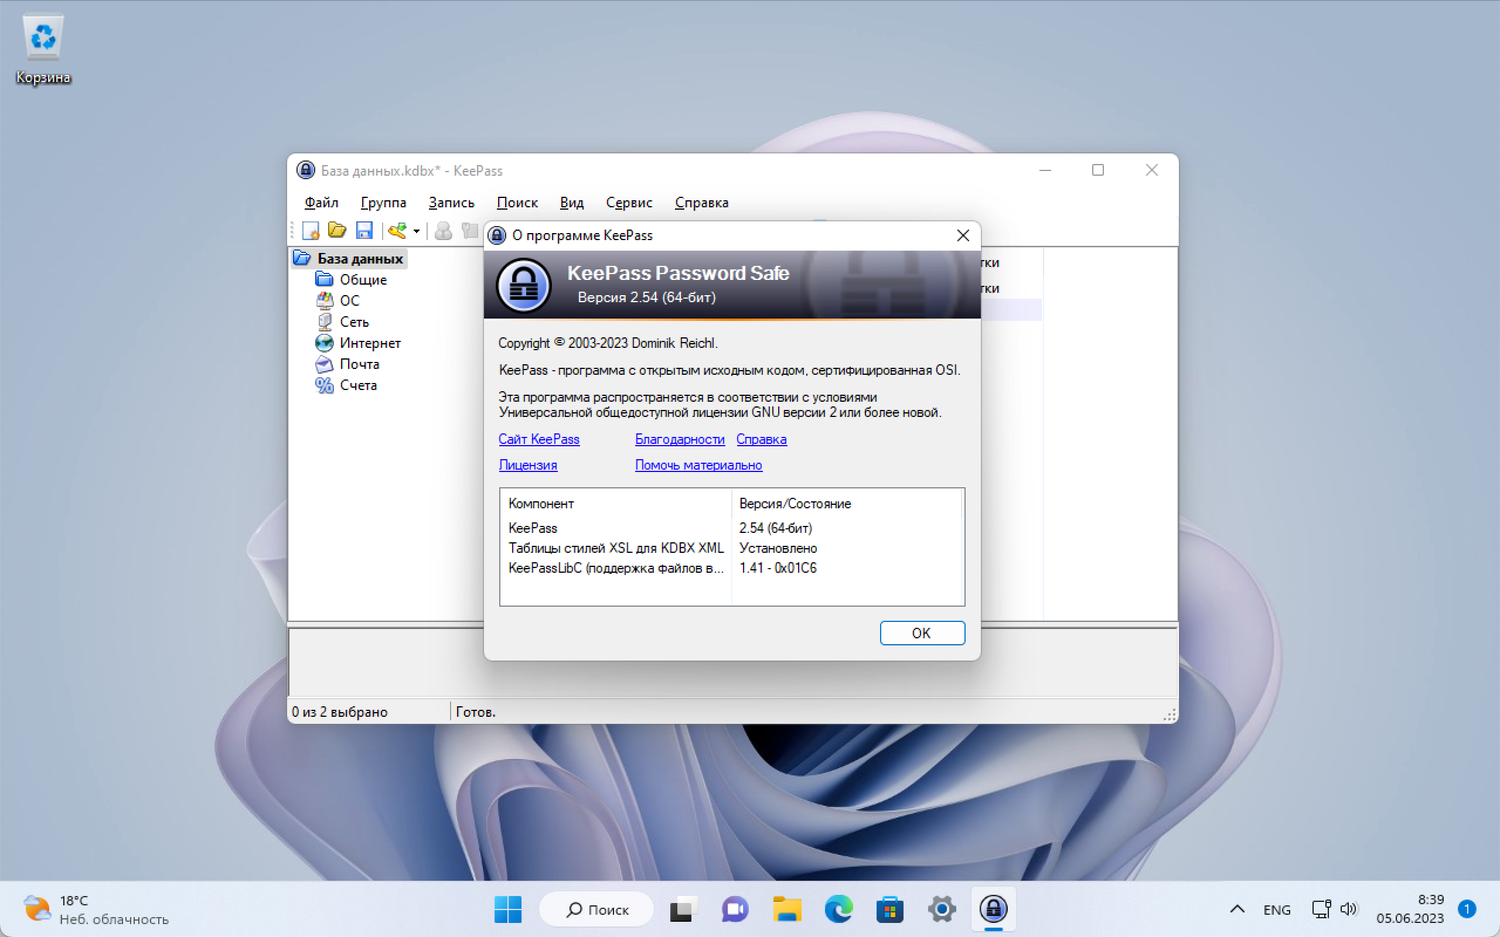
Task: Follow the Справка link in the About dialog
Action: (x=761, y=440)
